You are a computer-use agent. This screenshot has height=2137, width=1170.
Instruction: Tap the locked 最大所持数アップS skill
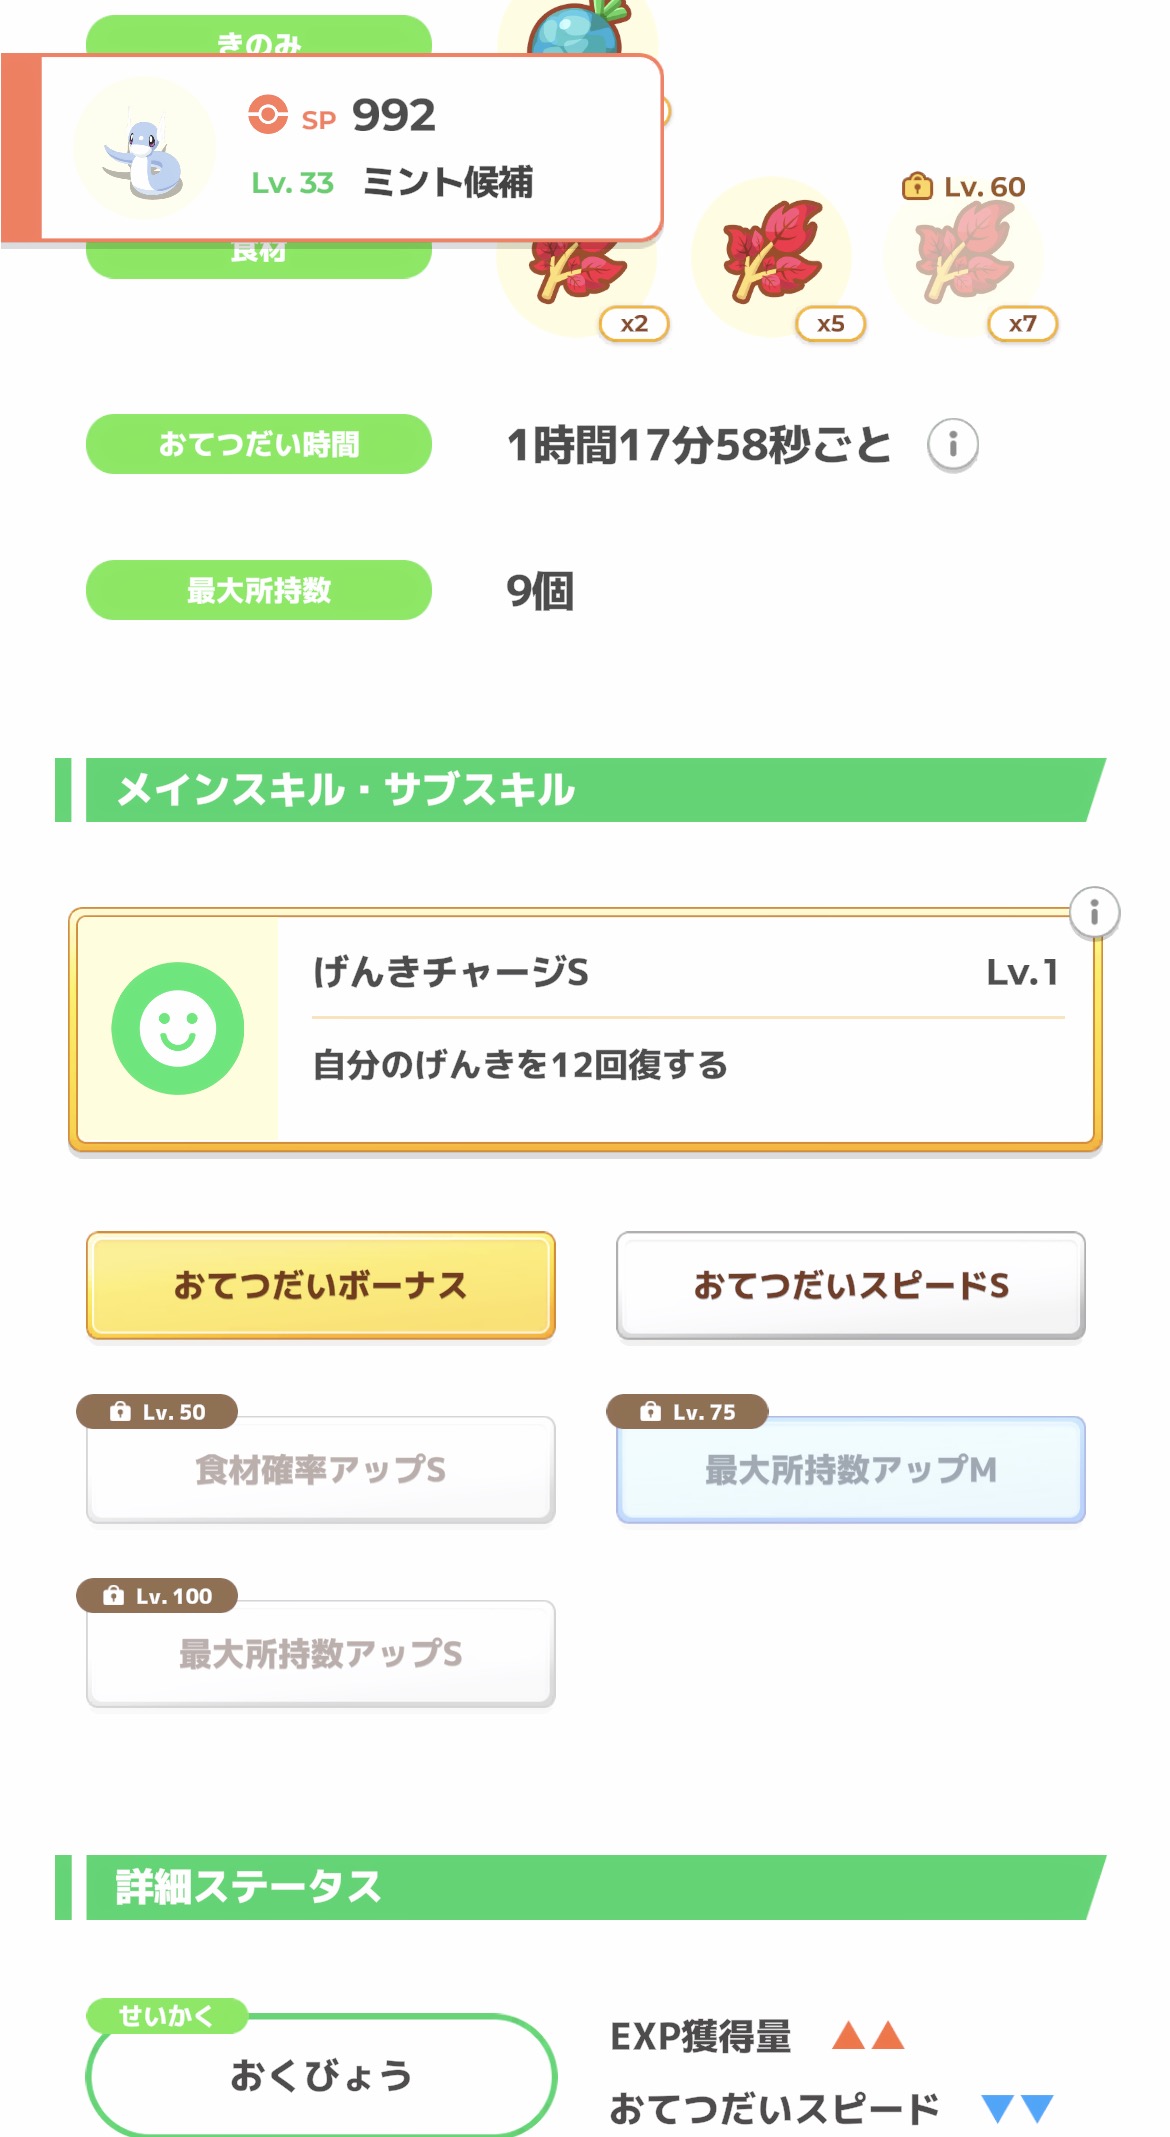pyautogui.click(x=321, y=1653)
